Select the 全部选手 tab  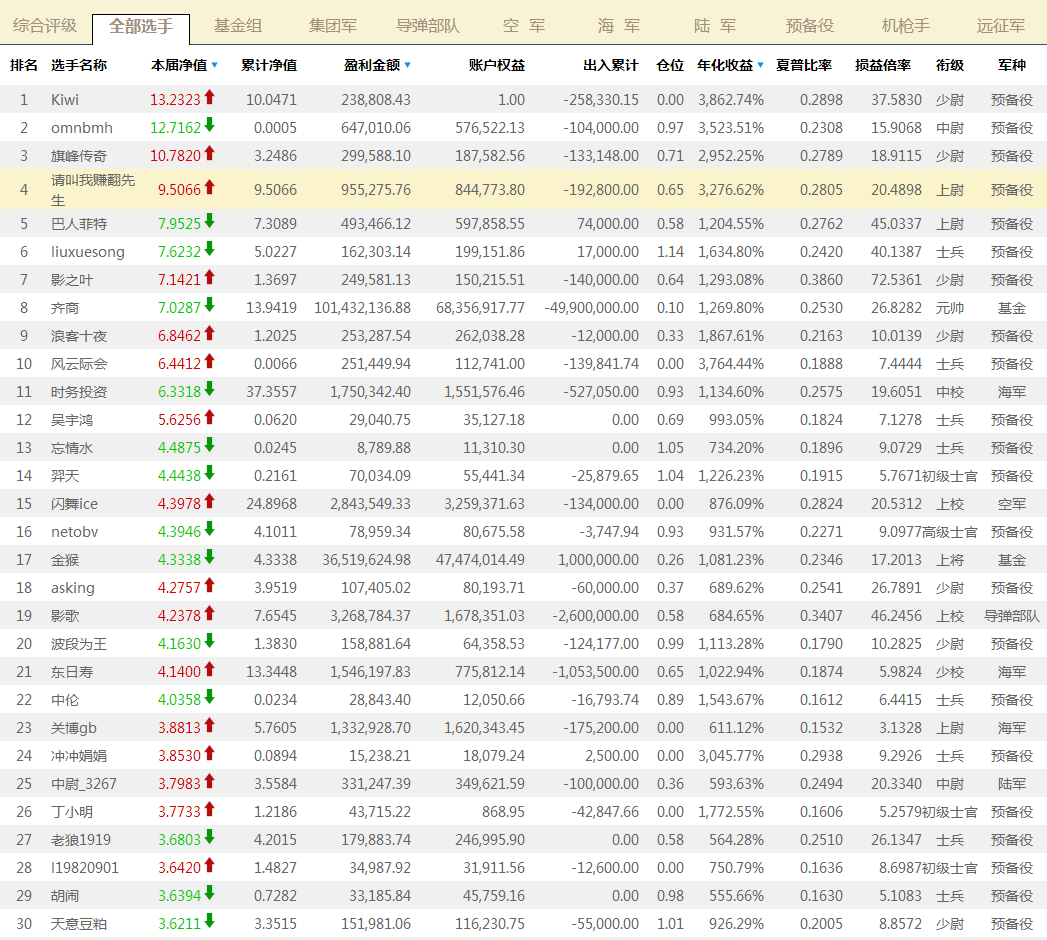[x=141, y=27]
